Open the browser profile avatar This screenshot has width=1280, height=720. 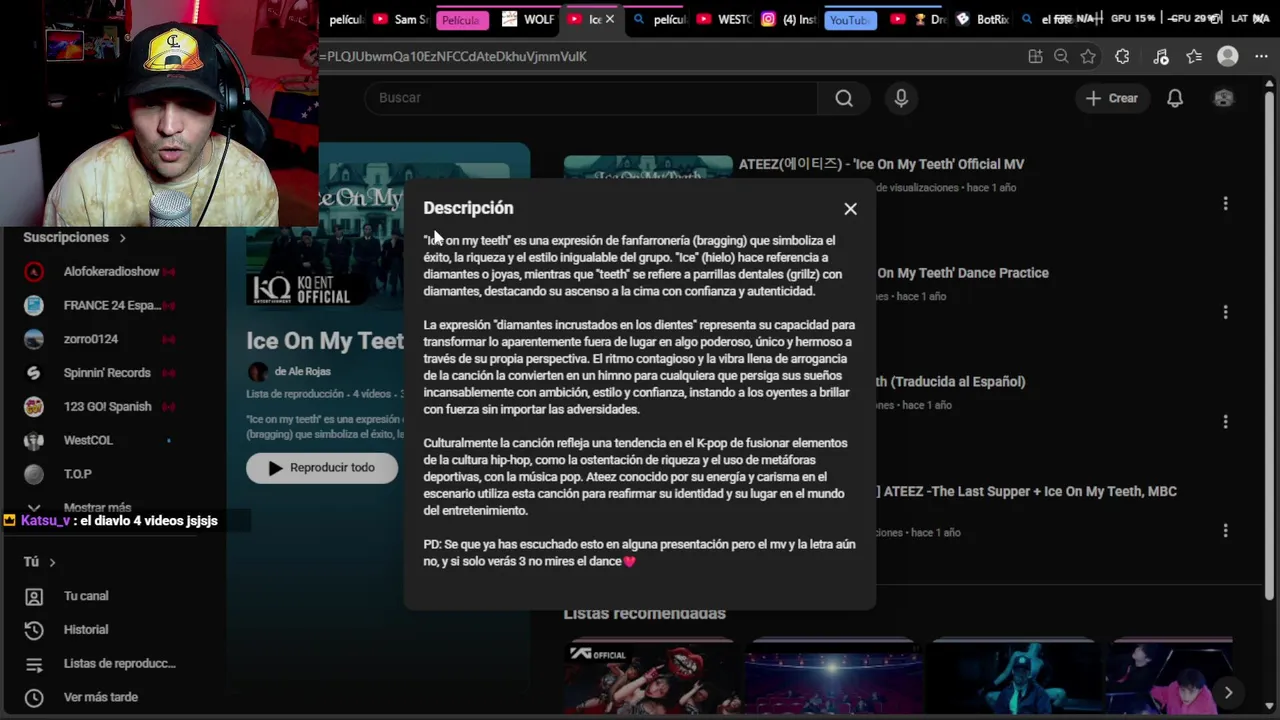coord(1228,57)
